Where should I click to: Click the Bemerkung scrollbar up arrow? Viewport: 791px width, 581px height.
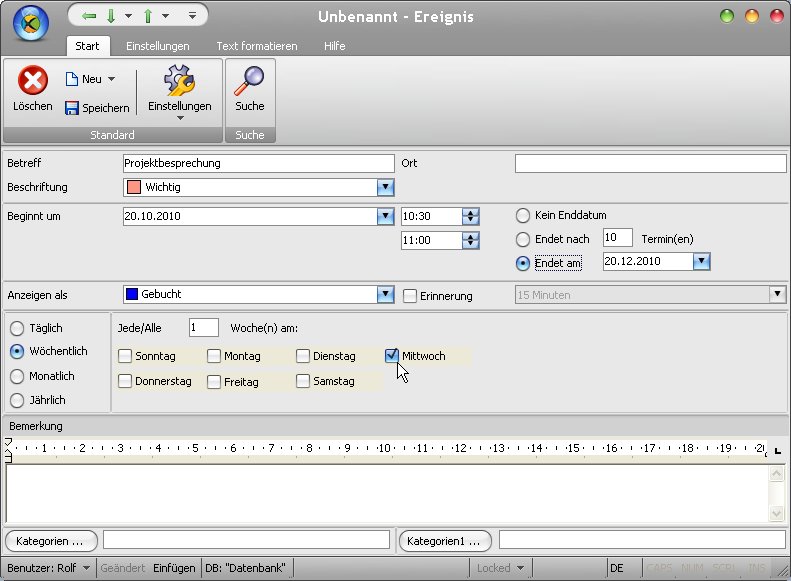point(776,474)
